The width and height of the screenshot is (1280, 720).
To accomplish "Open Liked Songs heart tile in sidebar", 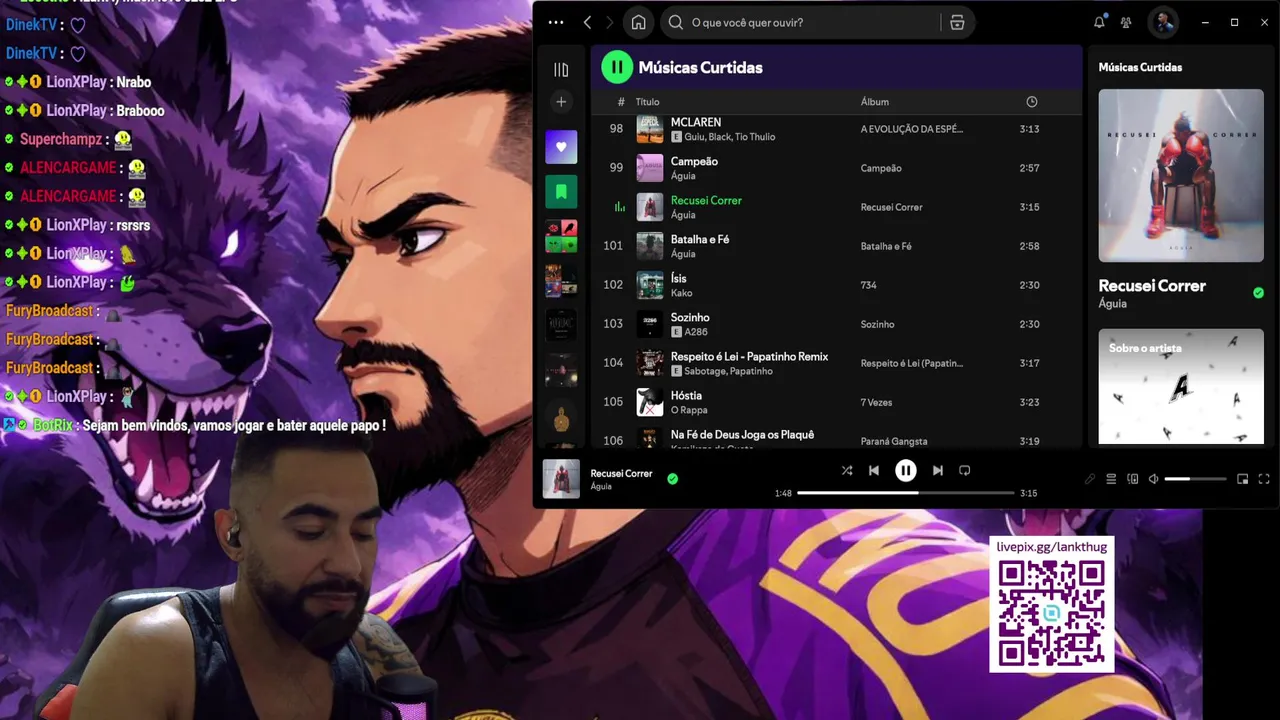I will pyautogui.click(x=561, y=147).
